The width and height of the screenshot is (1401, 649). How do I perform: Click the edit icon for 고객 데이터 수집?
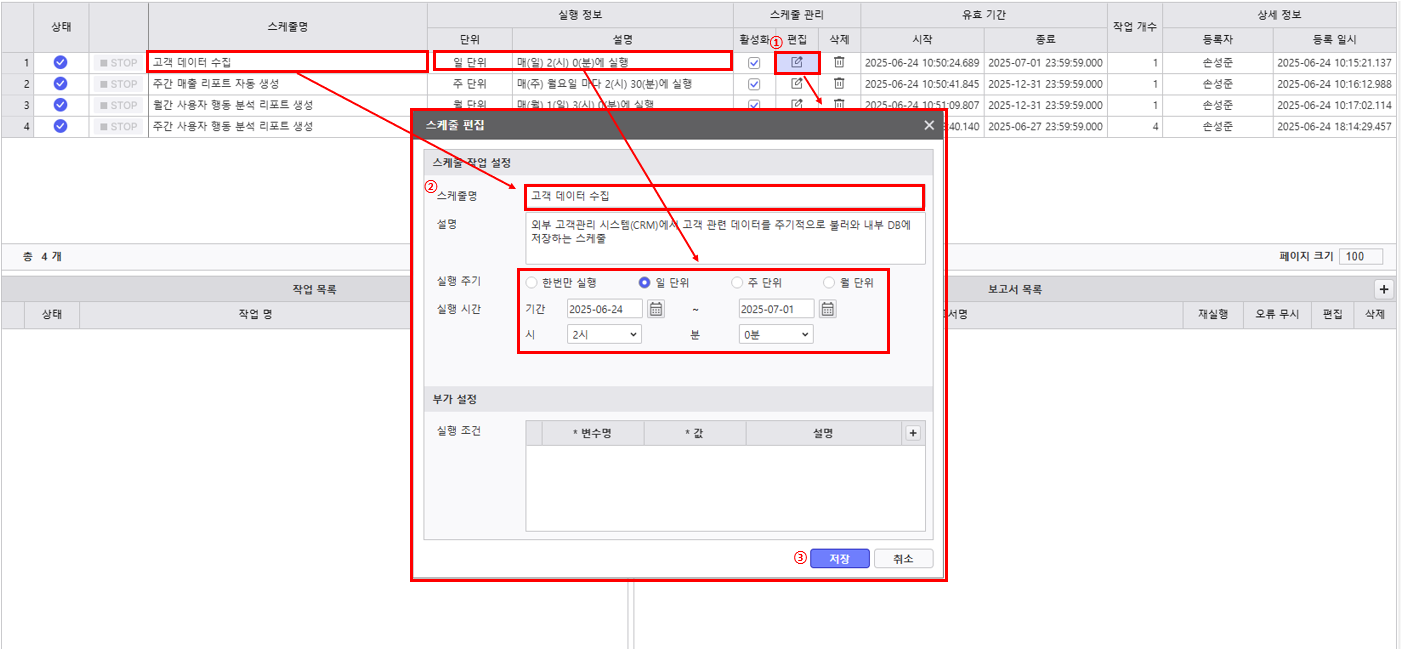click(x=797, y=62)
